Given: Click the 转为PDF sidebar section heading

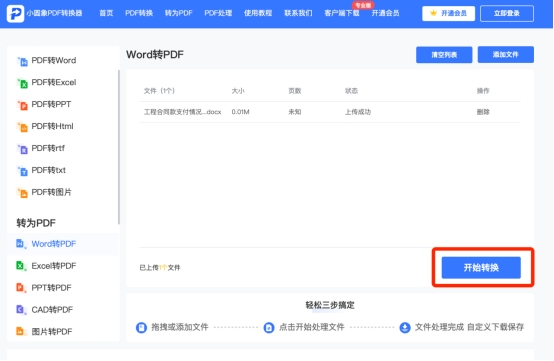Looking at the screenshot, I should point(36,223).
